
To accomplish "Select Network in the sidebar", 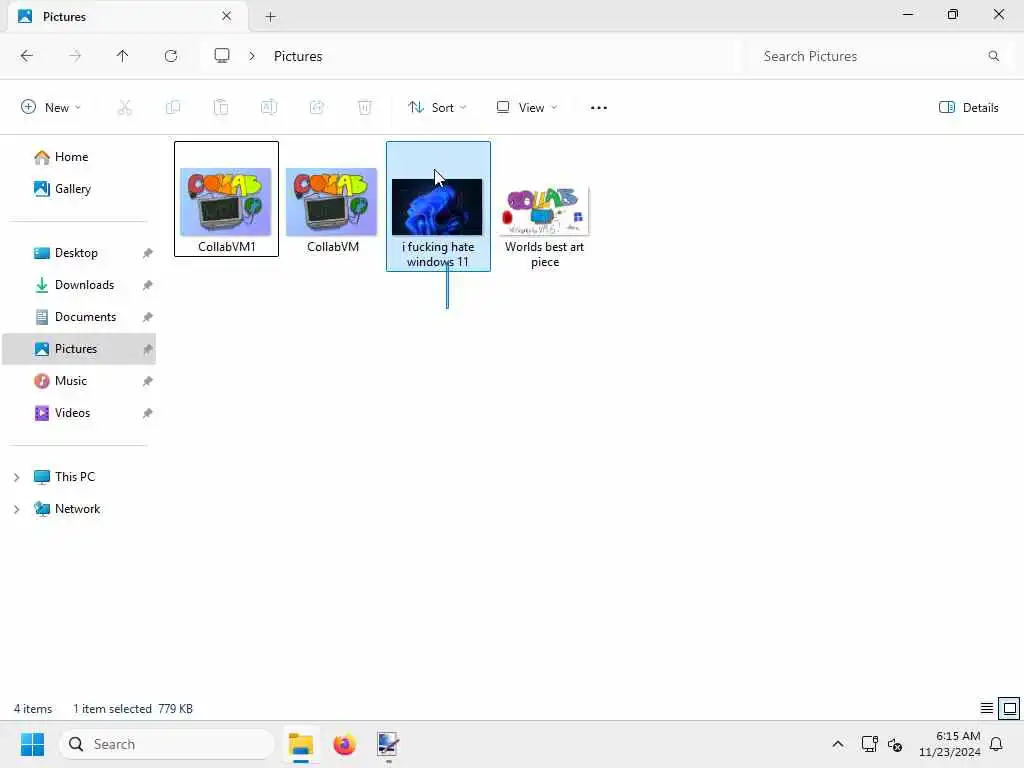I will click(67, 509).
